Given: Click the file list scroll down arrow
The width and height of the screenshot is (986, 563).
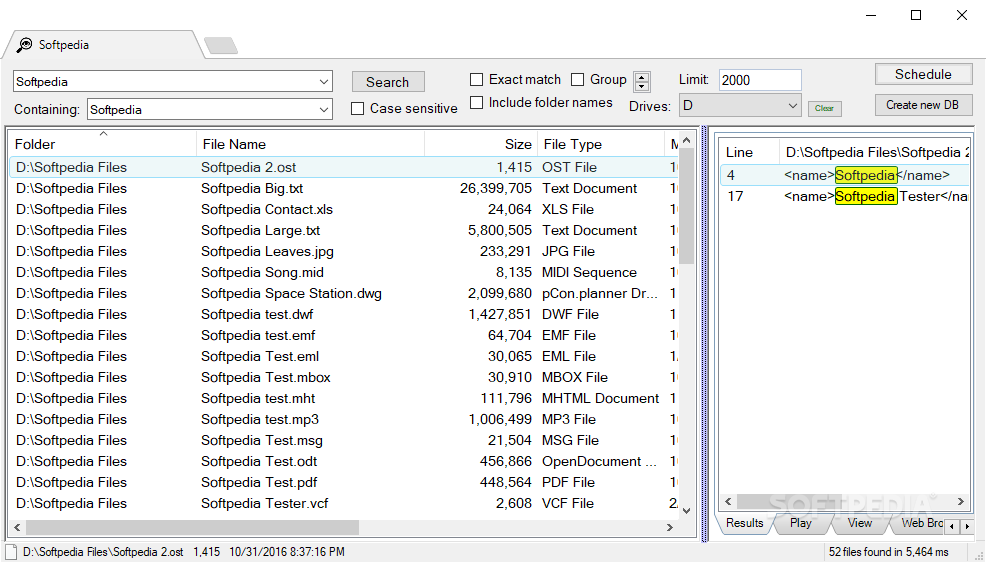Looking at the screenshot, I should click(687, 511).
